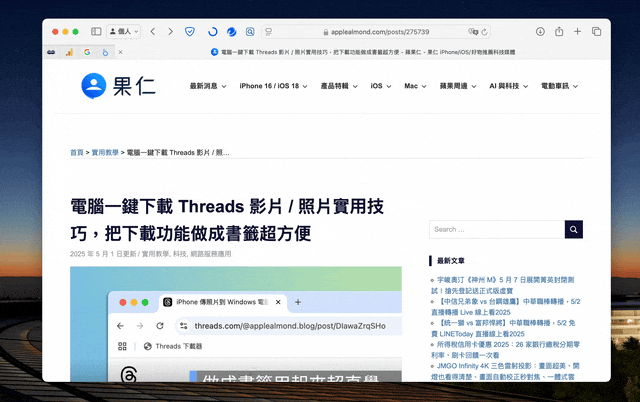
Task: Expand the iOS menu
Action: pyautogui.click(x=381, y=86)
